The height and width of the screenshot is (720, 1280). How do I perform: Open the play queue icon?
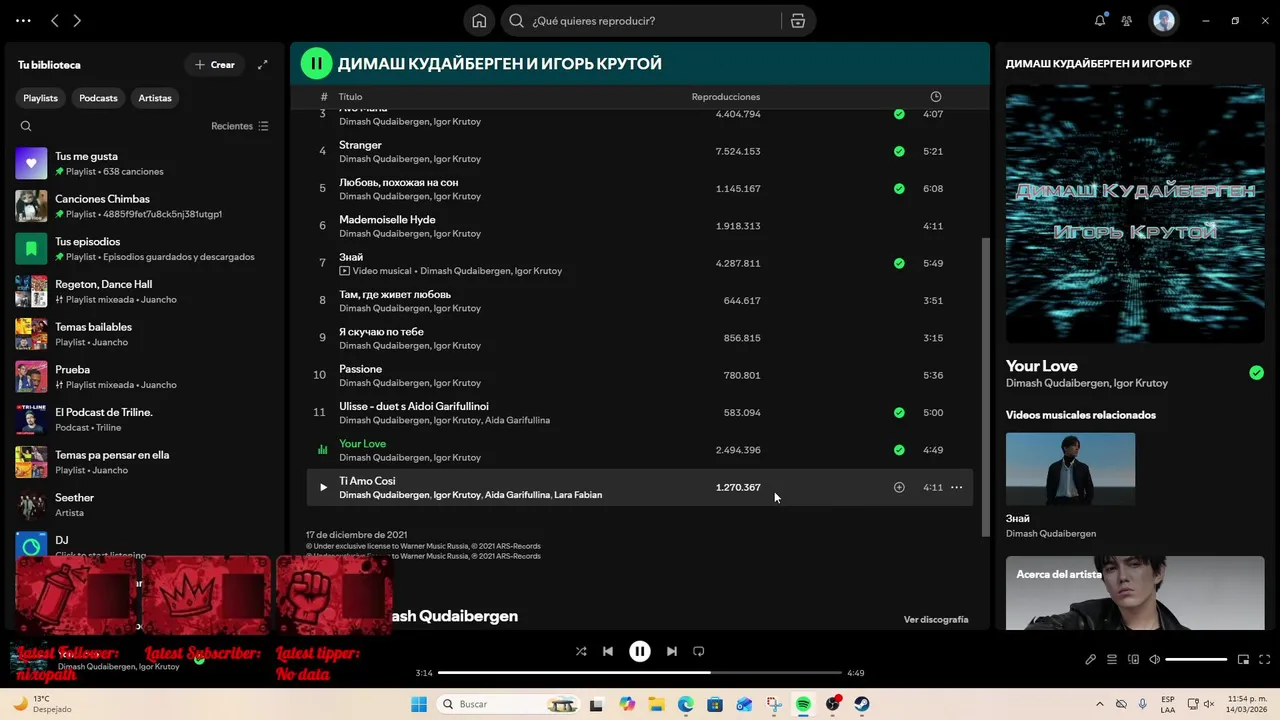(1112, 659)
